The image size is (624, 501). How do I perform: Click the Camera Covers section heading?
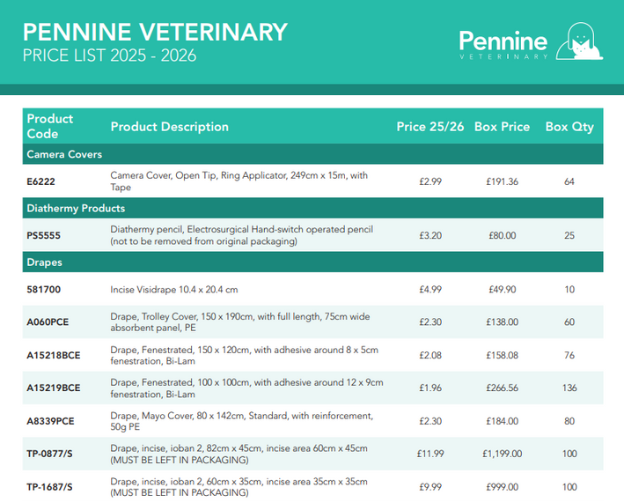[64, 155]
